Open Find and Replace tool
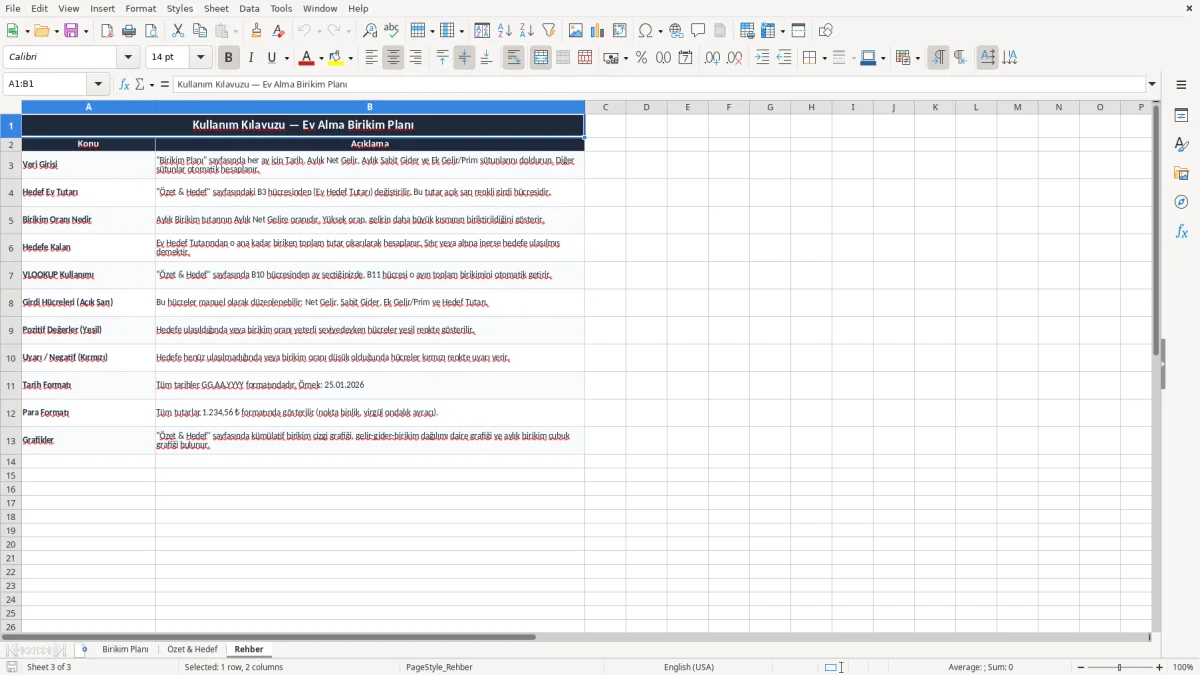The height and width of the screenshot is (675, 1200). tap(370, 31)
